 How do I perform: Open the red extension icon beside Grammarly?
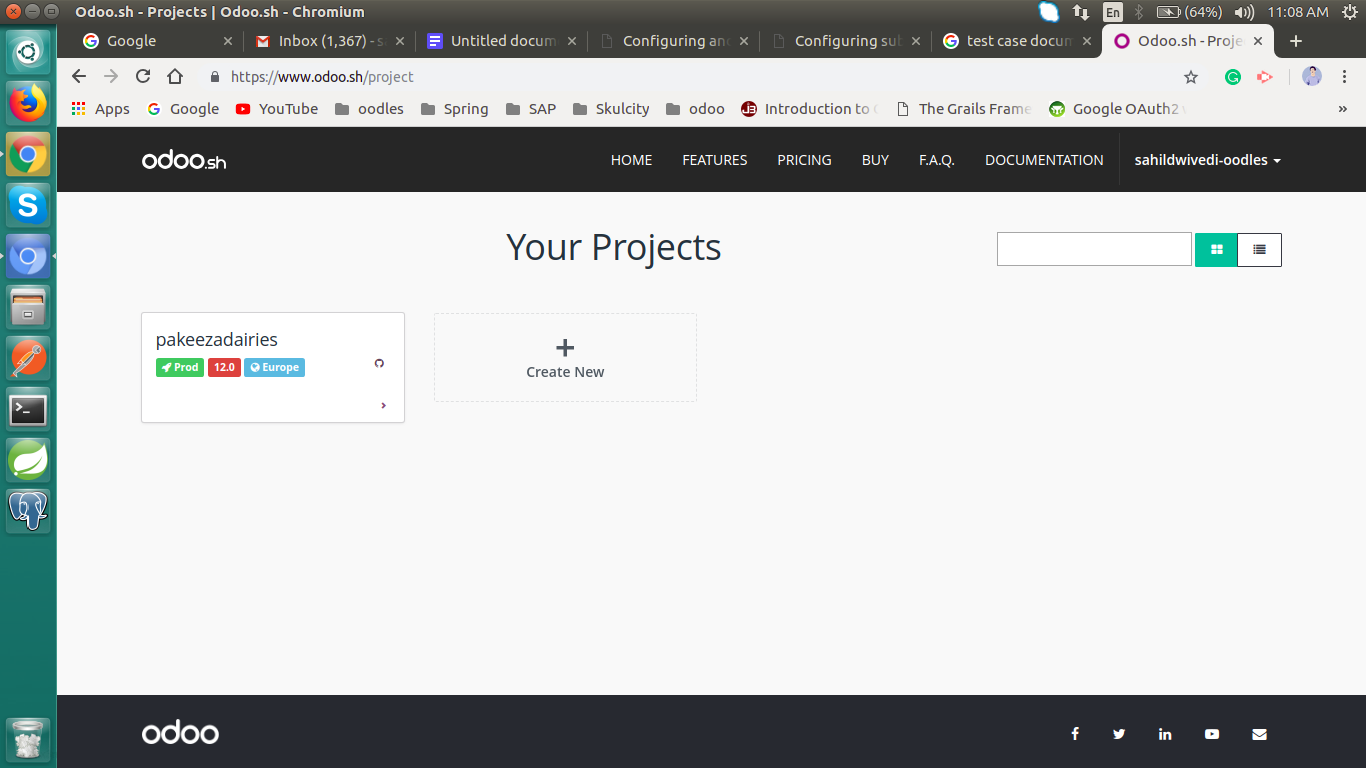coord(1265,77)
